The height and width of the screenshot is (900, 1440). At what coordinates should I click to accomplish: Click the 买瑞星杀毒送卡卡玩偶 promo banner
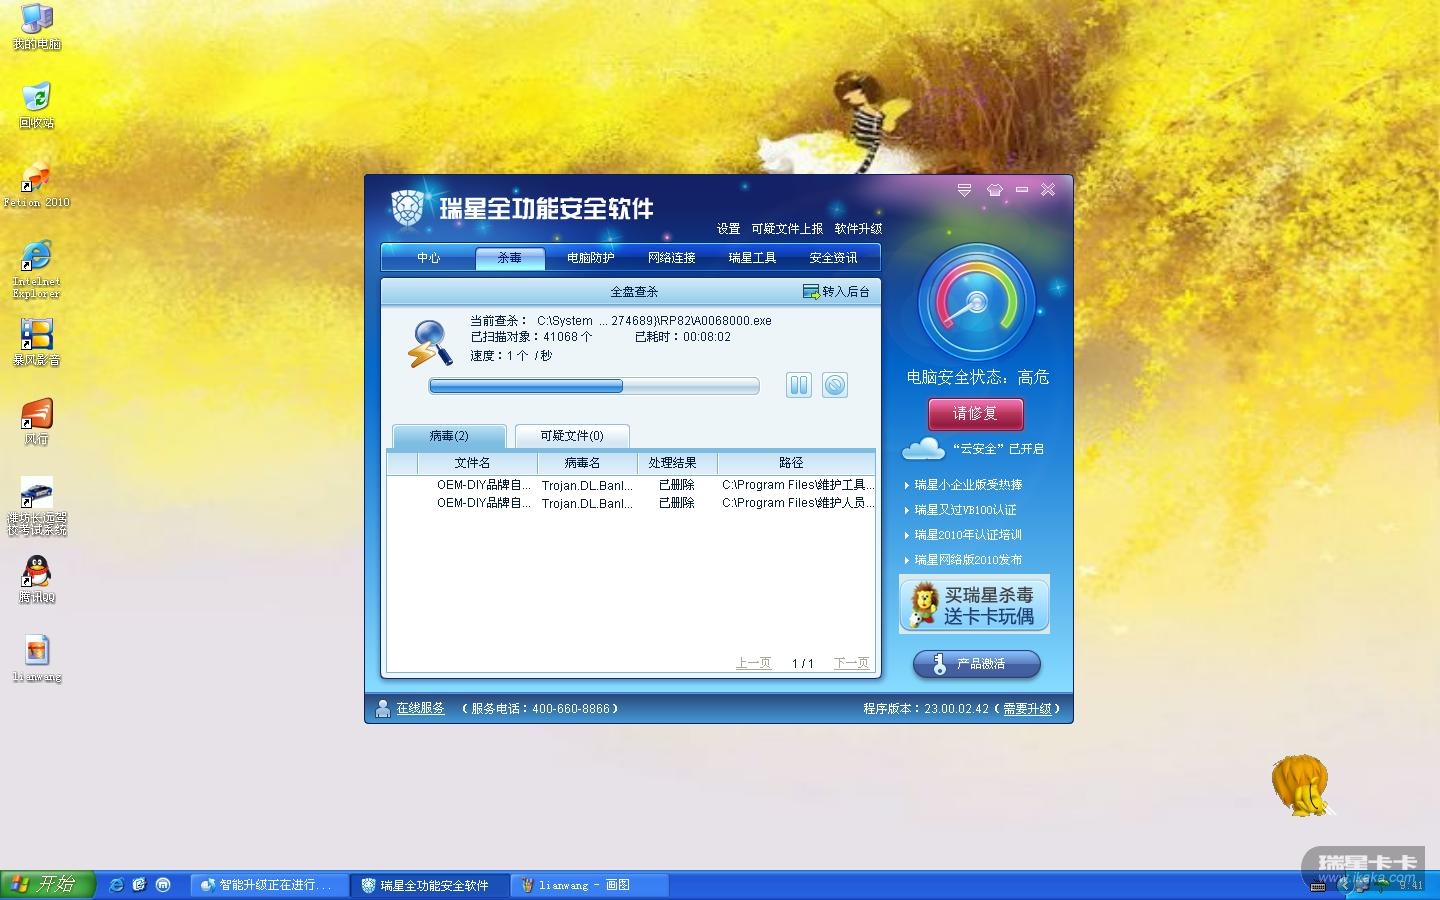974,605
